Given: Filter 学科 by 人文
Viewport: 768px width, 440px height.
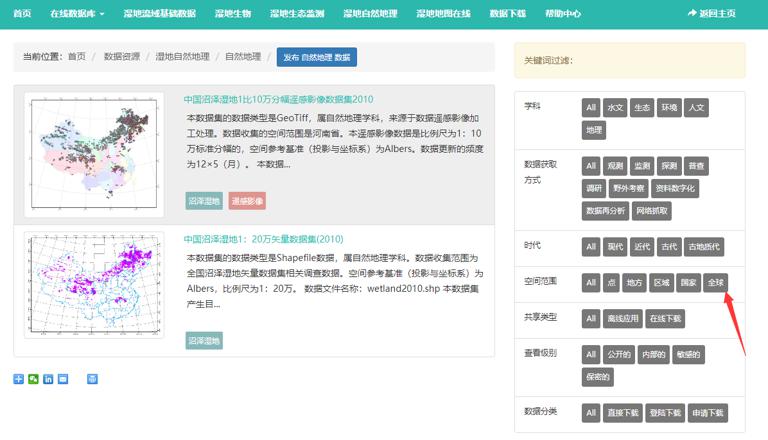Looking at the screenshot, I should click(x=696, y=108).
